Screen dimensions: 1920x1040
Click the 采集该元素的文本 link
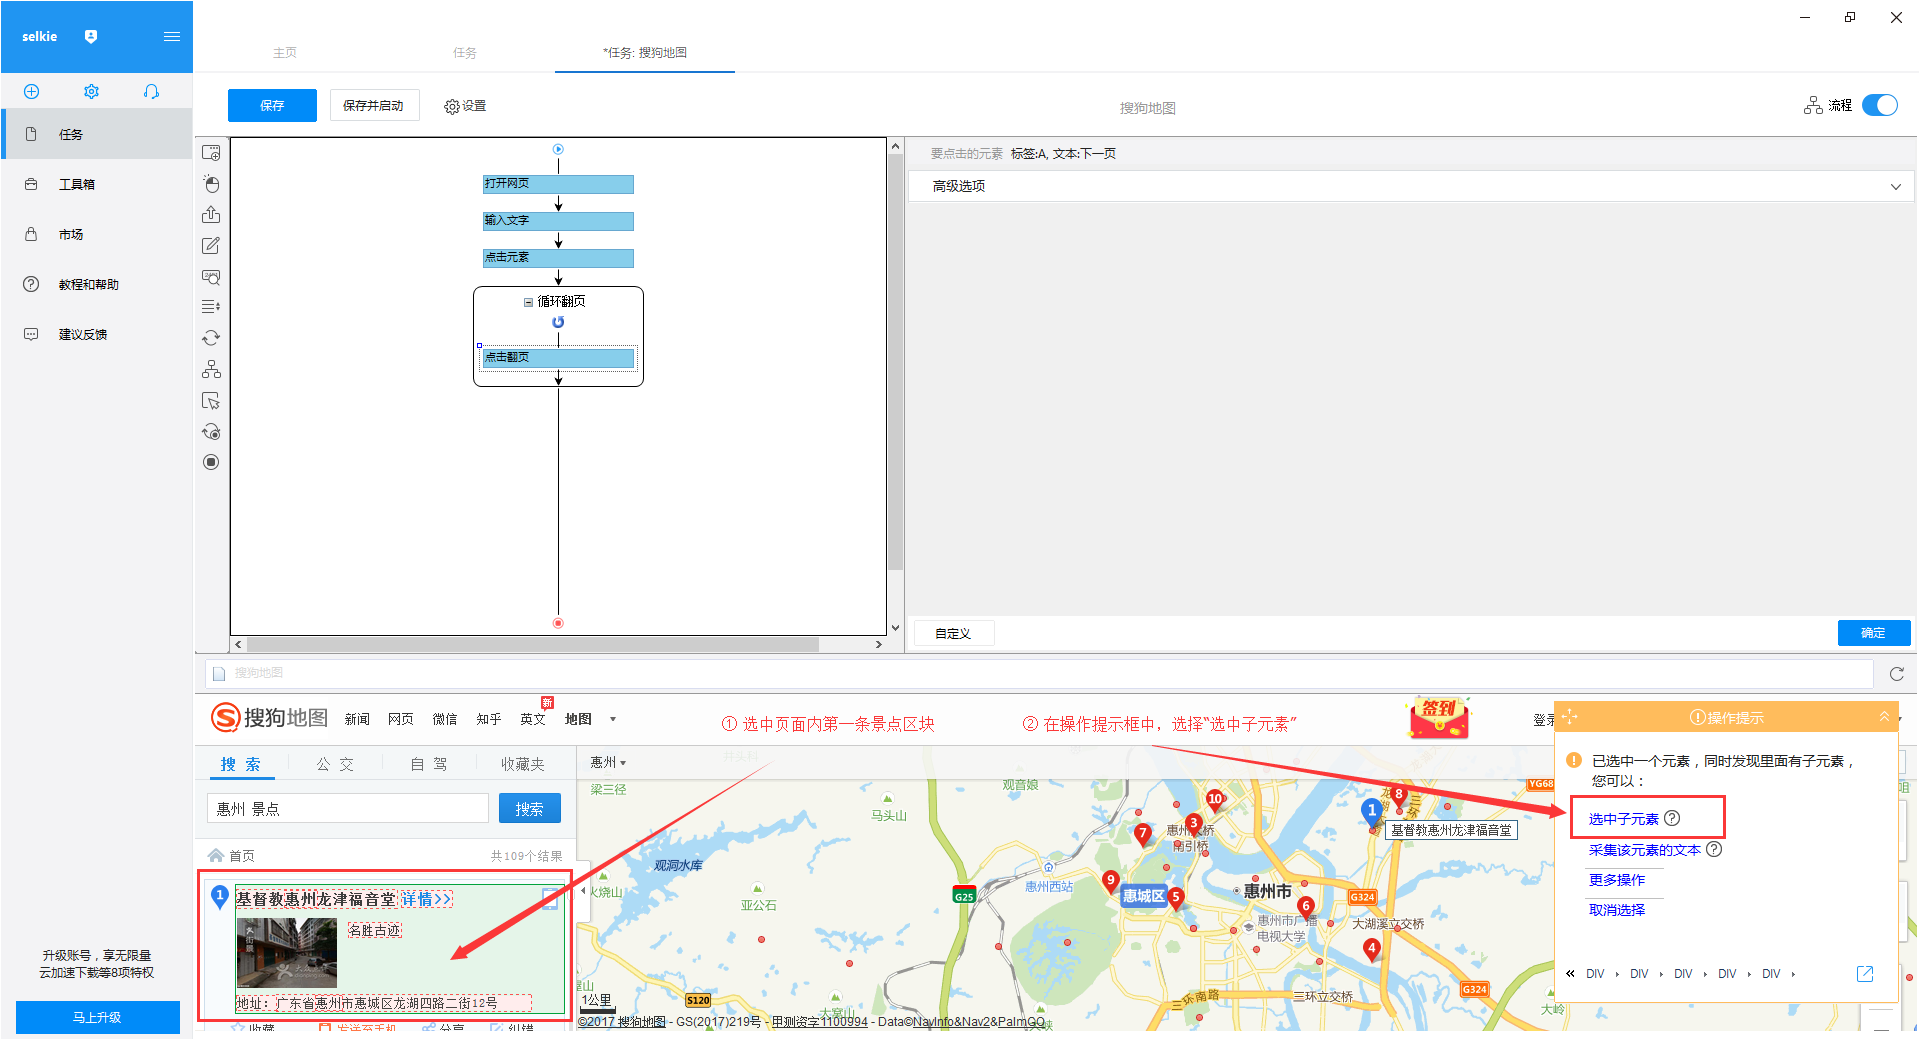coord(1644,850)
